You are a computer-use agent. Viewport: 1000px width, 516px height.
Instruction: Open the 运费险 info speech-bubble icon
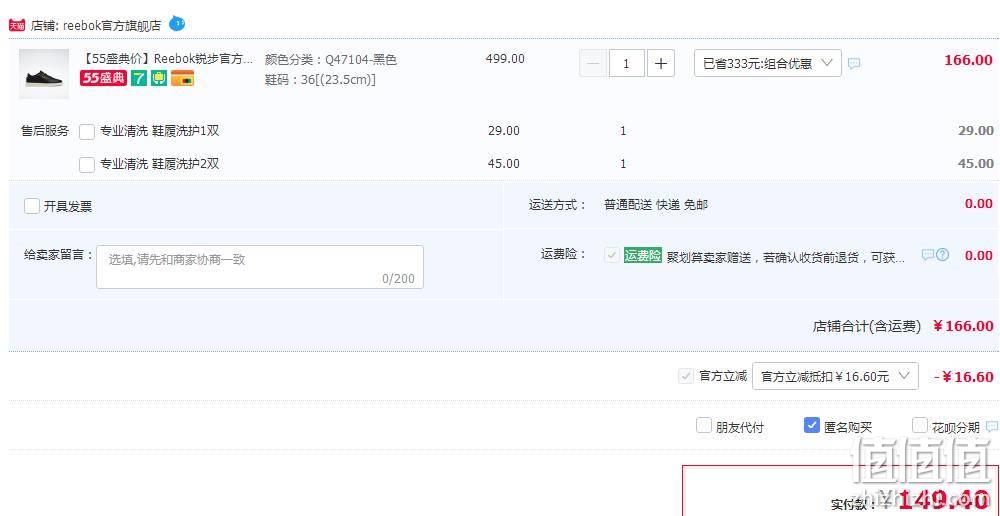pos(928,255)
